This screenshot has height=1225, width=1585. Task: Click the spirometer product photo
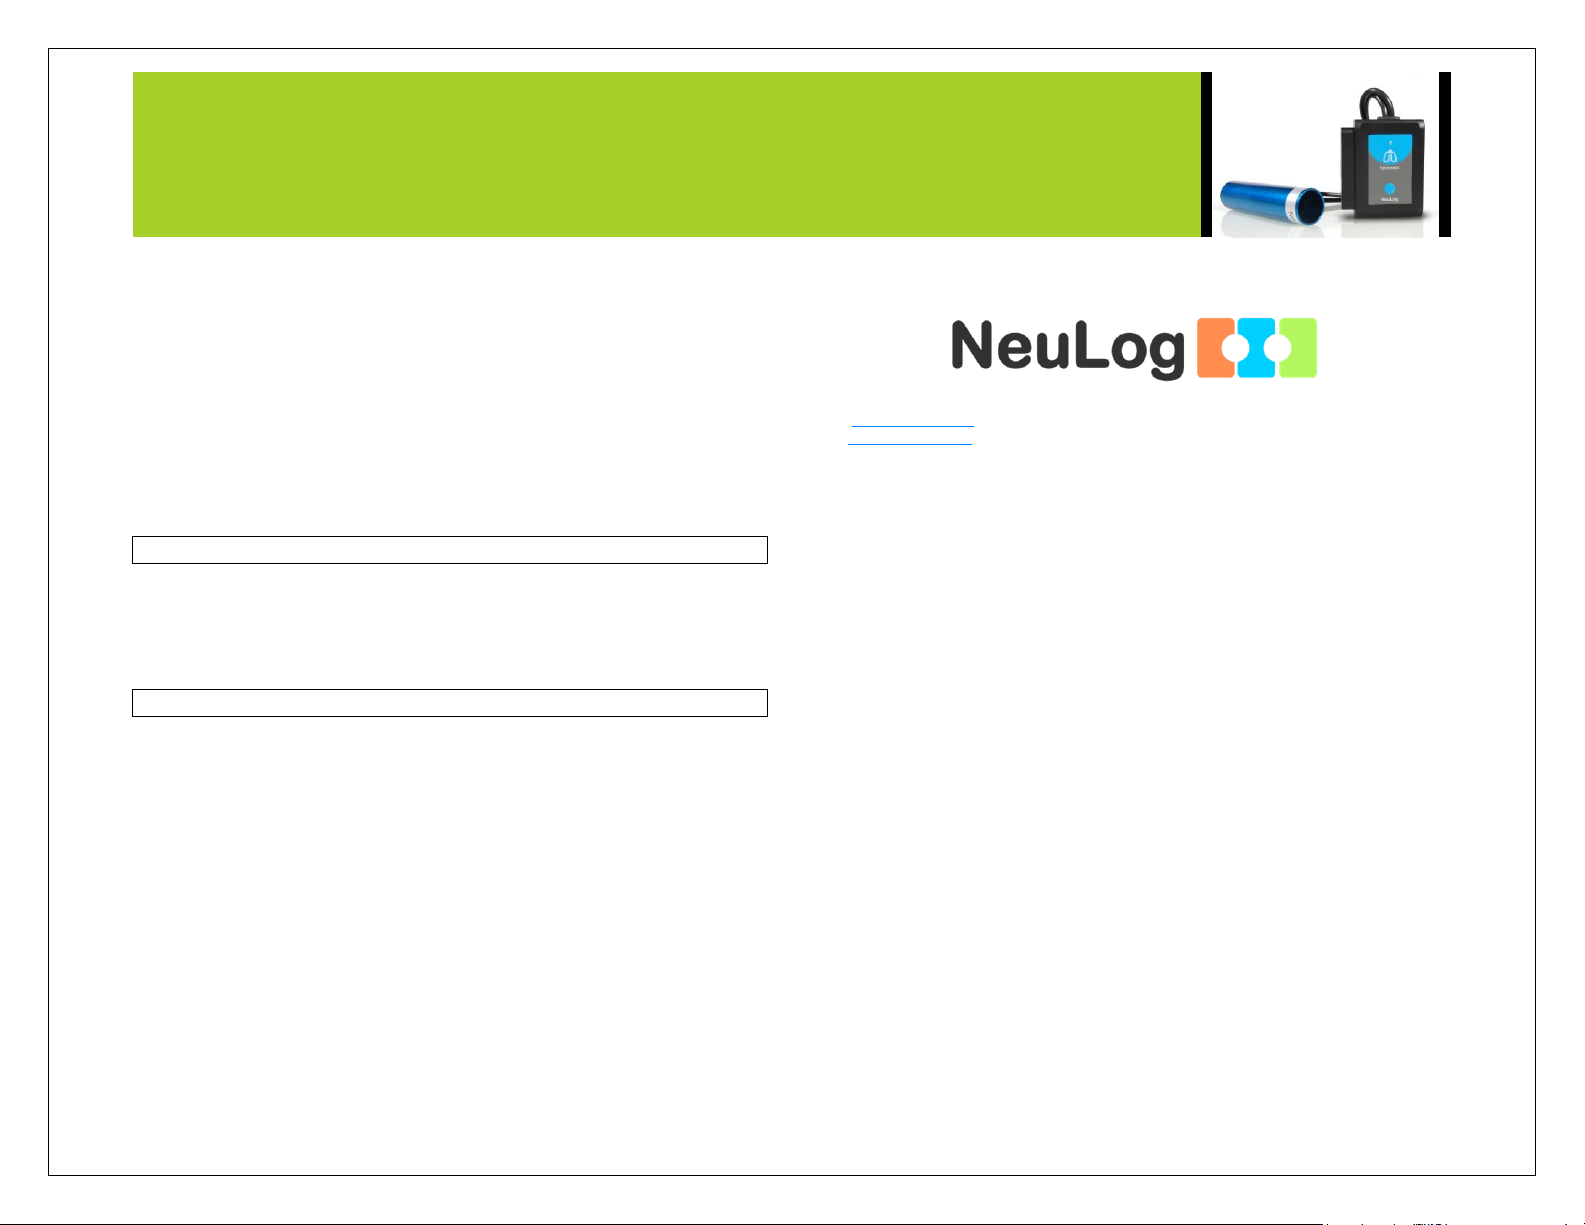[1325, 154]
